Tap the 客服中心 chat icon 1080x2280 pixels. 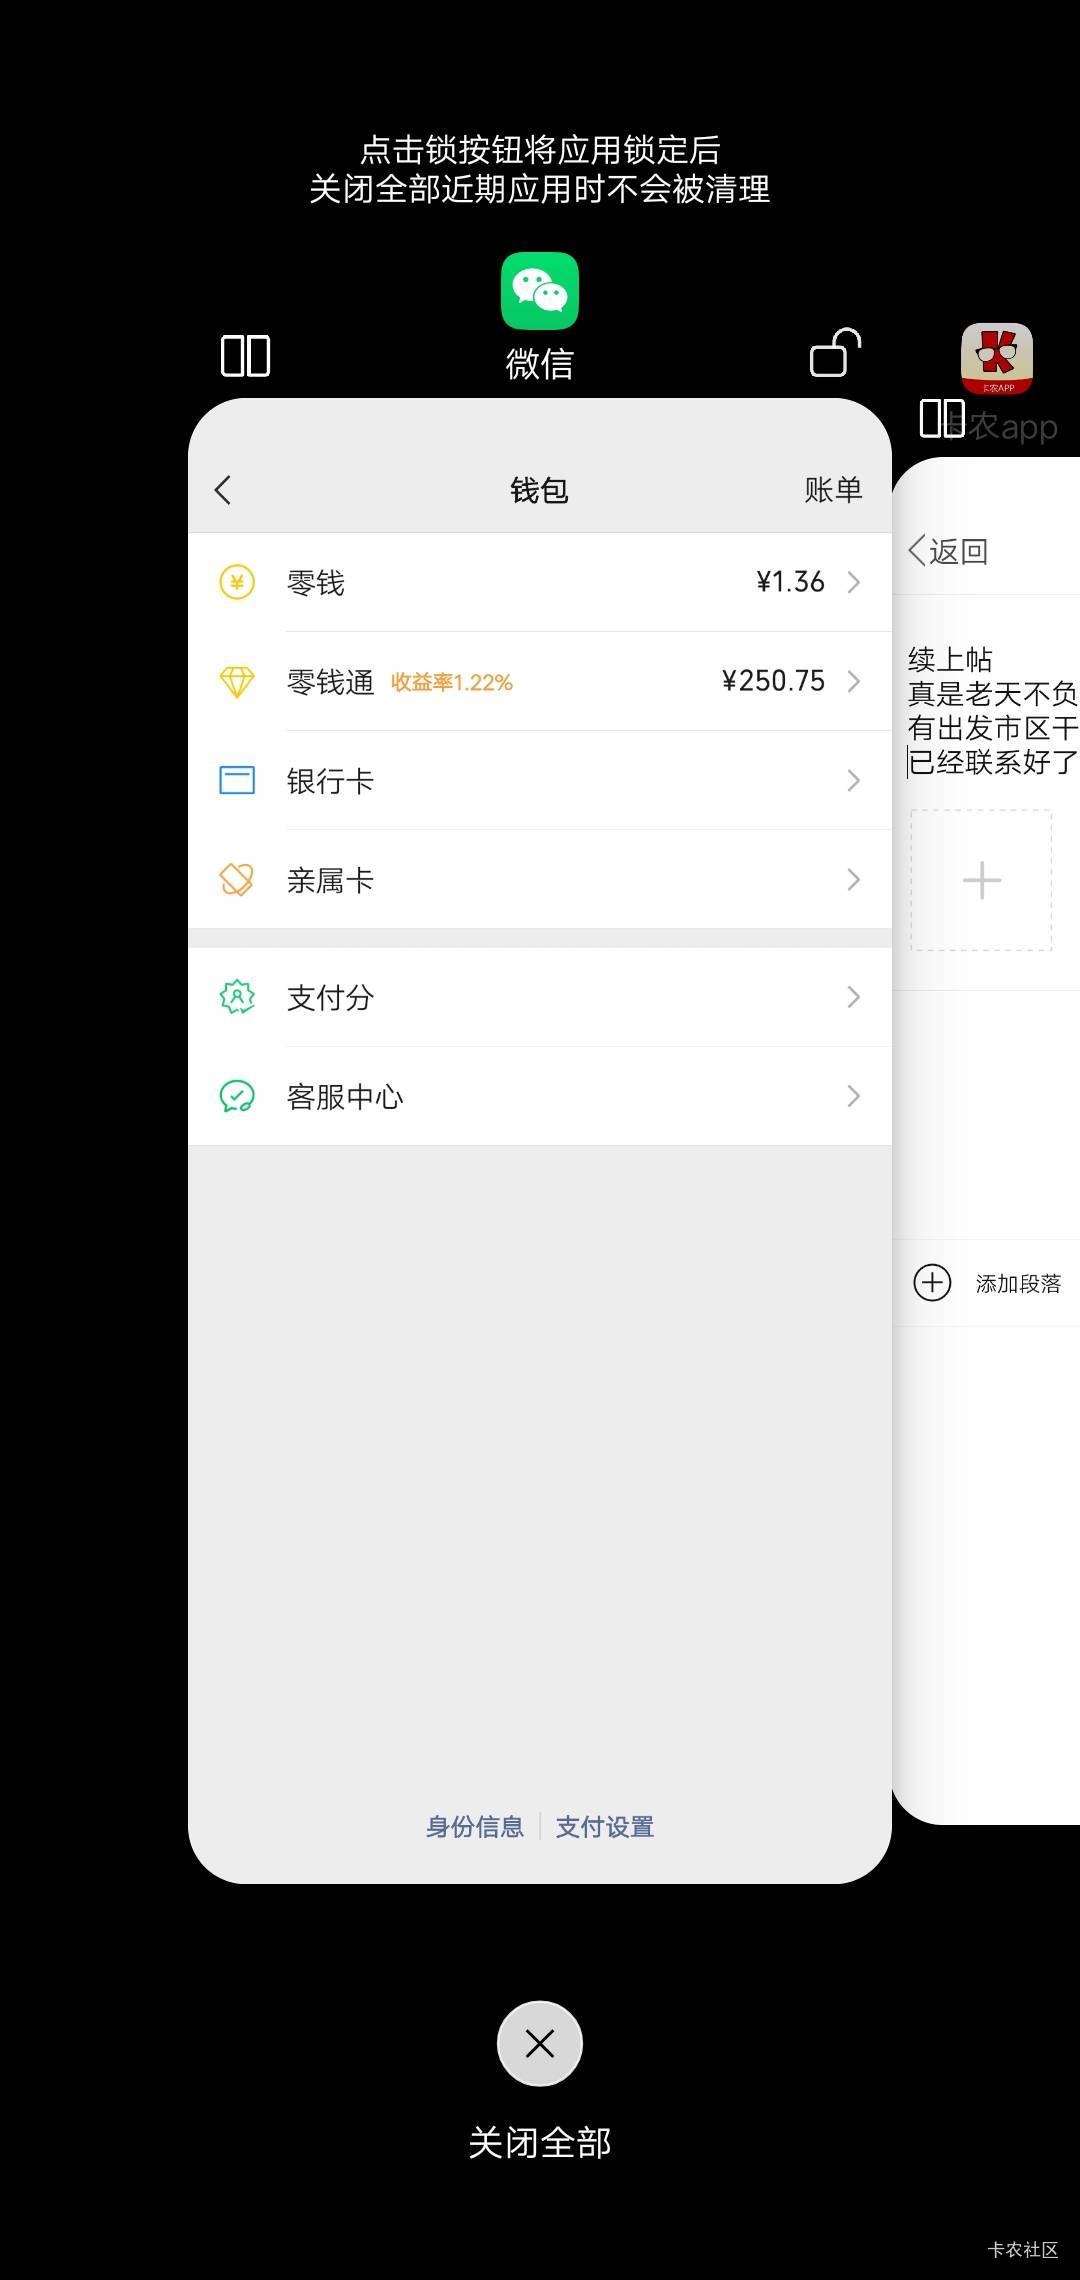tap(237, 1096)
